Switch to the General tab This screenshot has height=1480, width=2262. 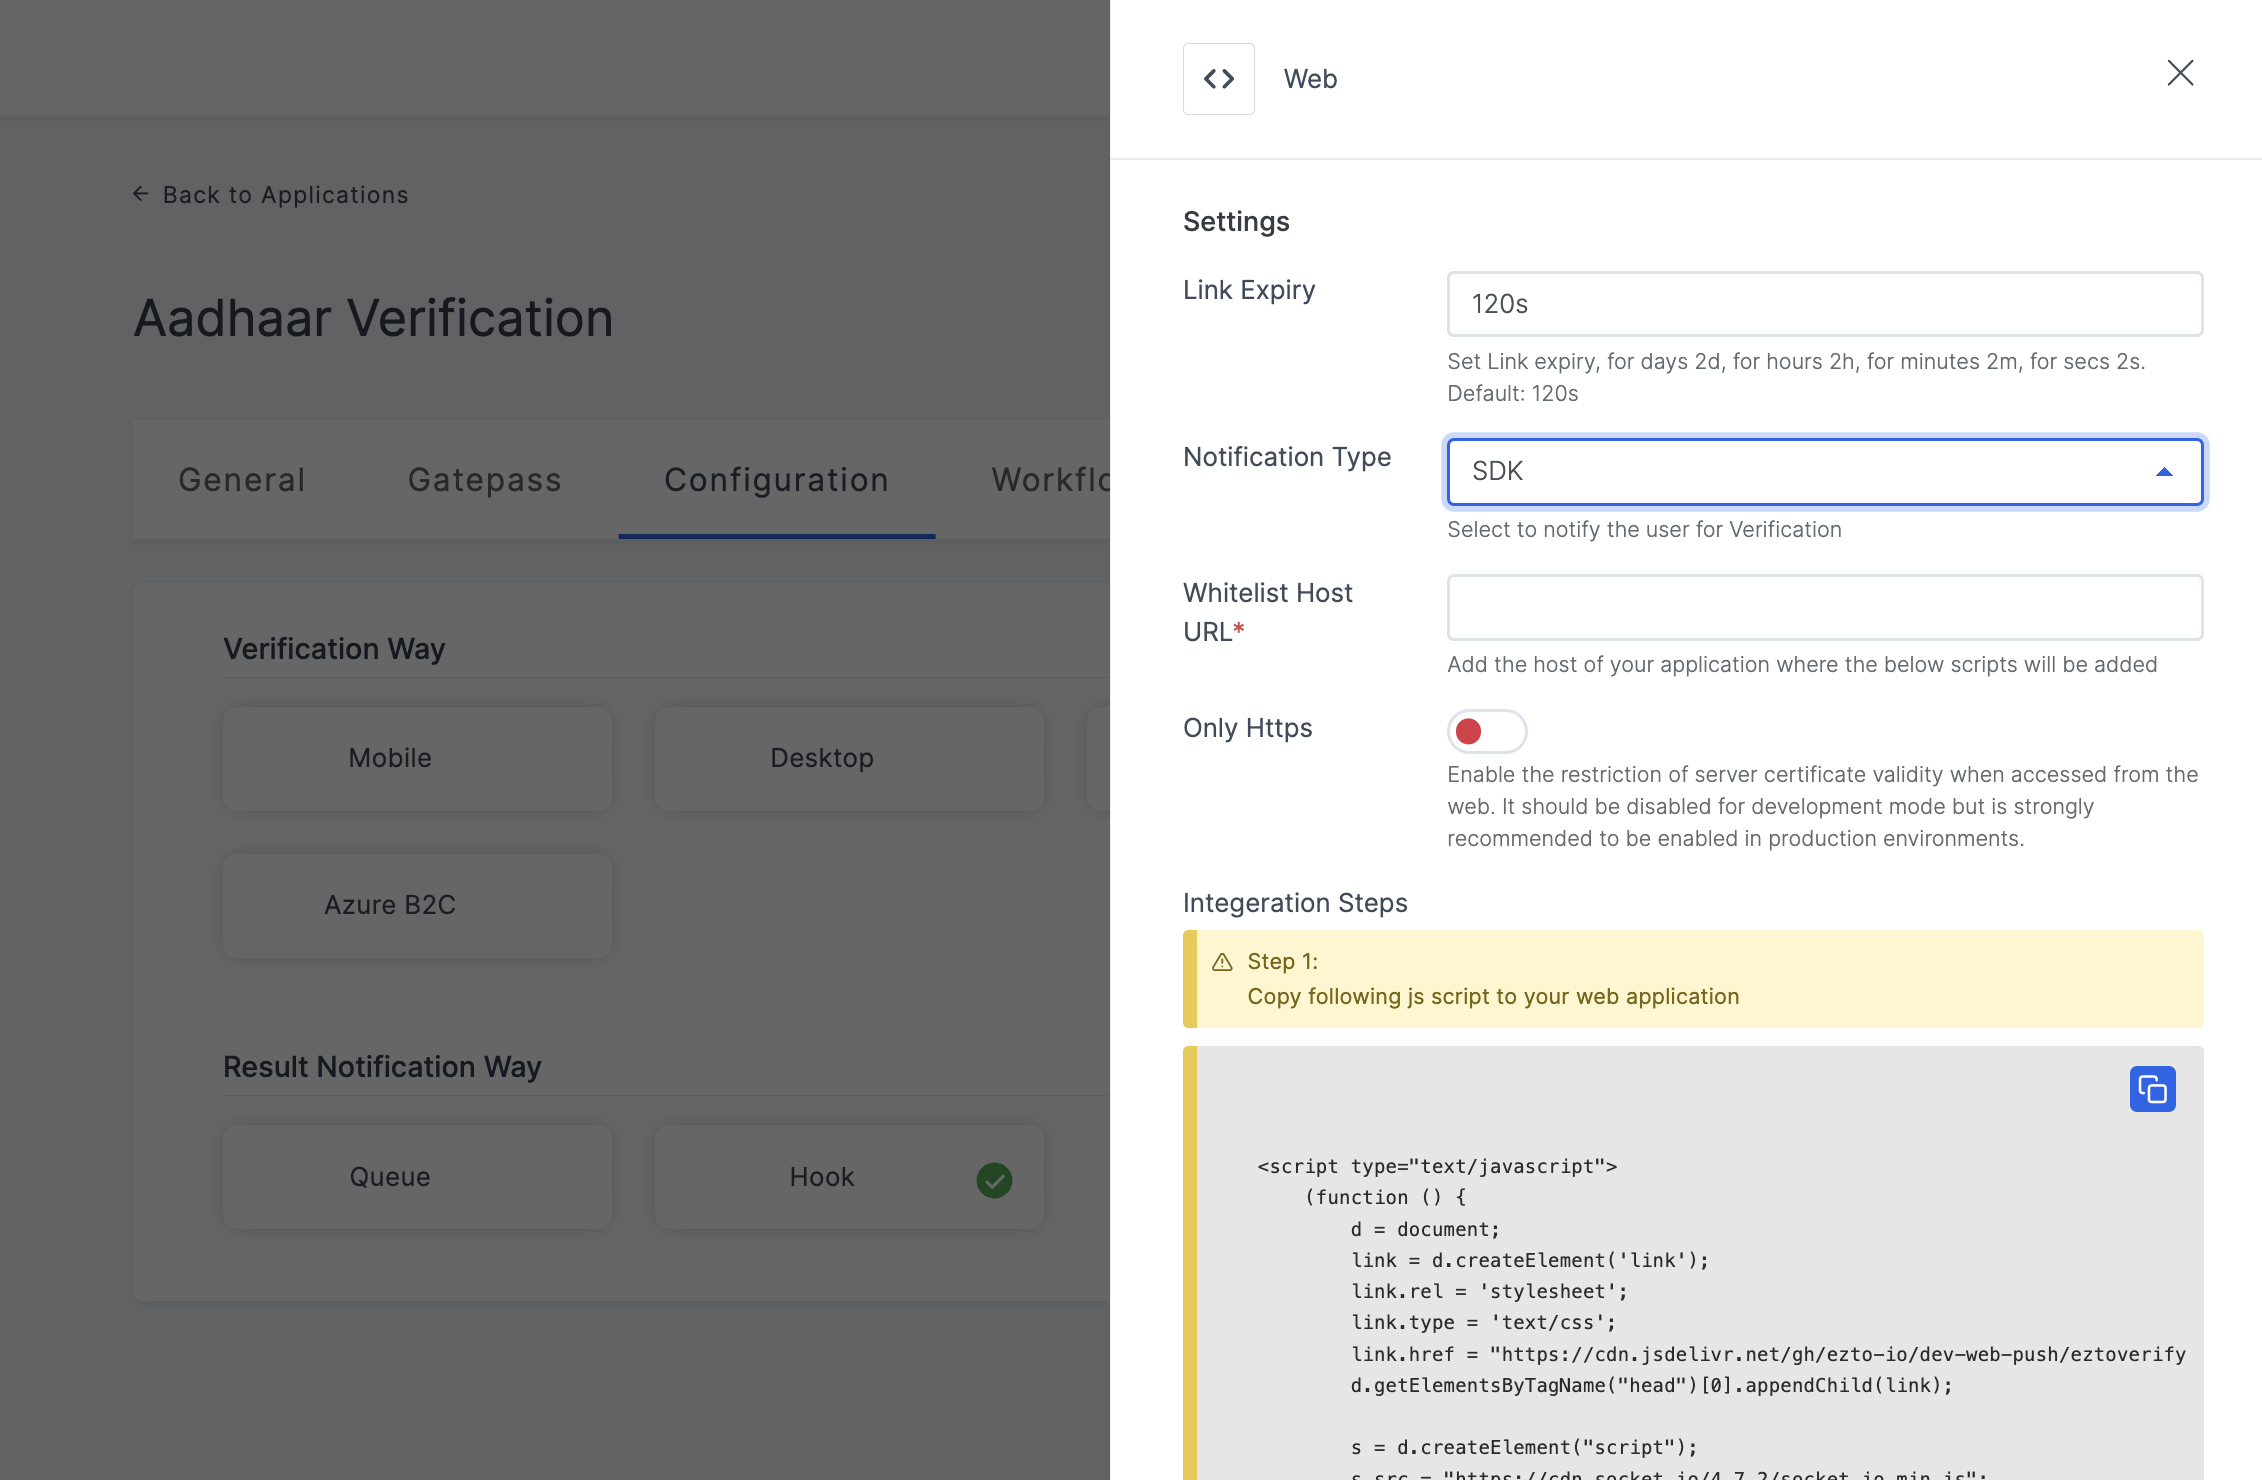click(242, 480)
